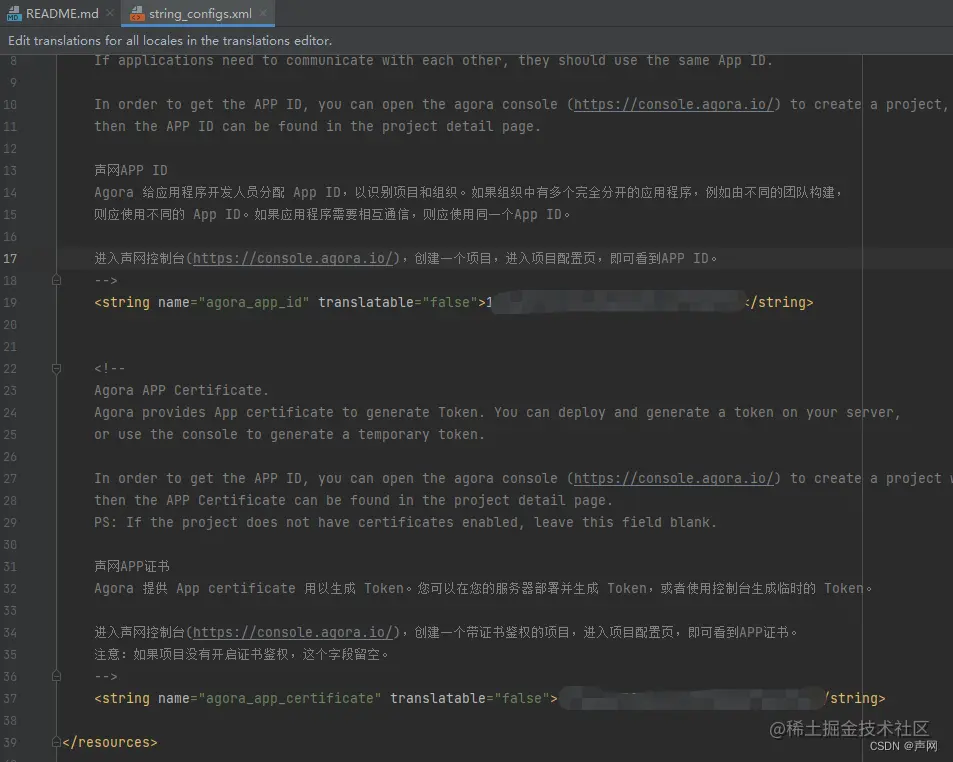This screenshot has height=762, width=953.
Task: Click the "声网APP ID" comment heading
Action: [131, 170]
